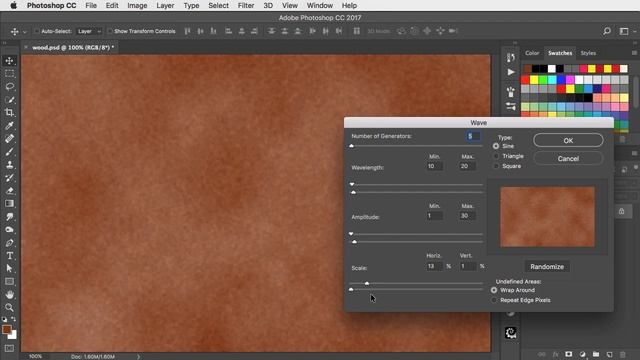The height and width of the screenshot is (360, 640).
Task: Click the Number of Generators field
Action: click(x=473, y=136)
